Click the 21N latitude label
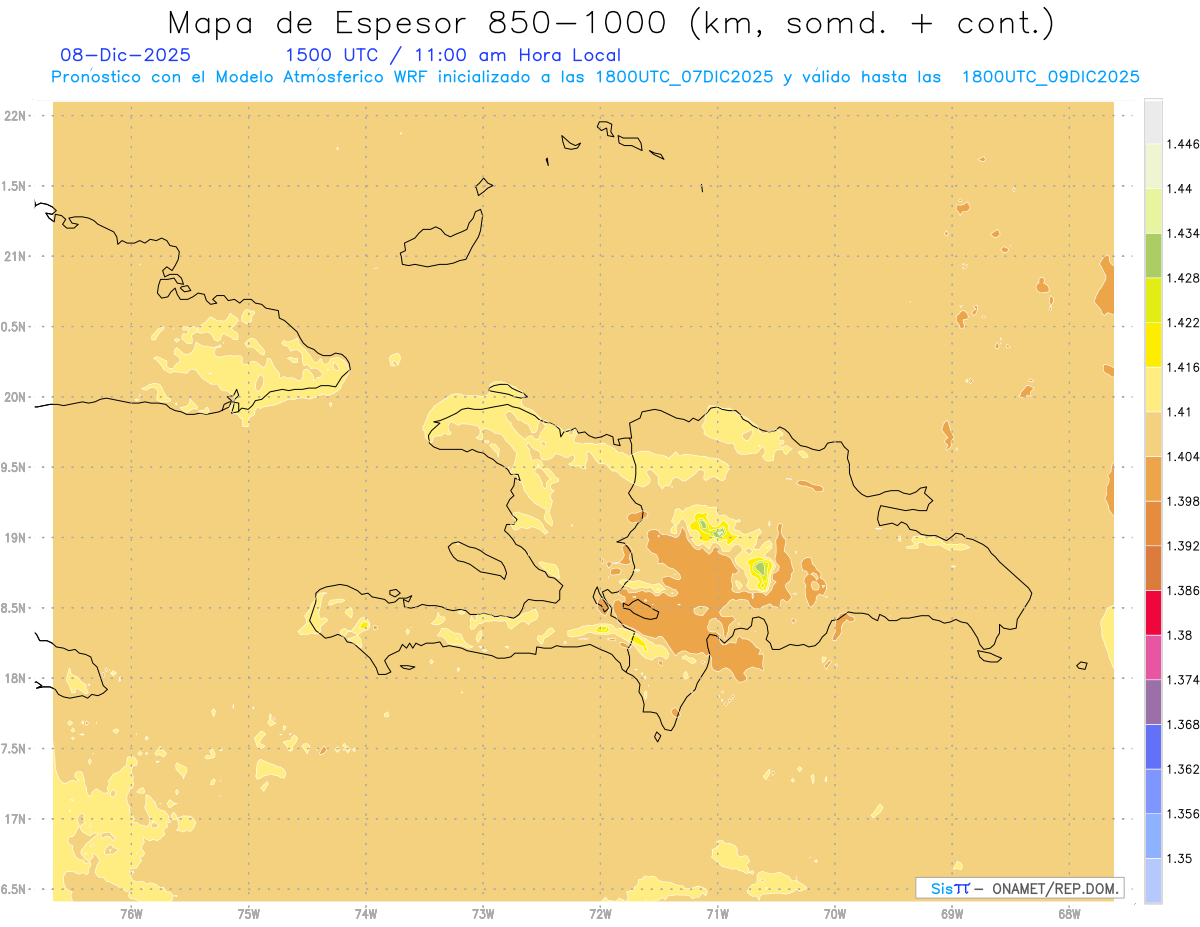The width and height of the screenshot is (1200, 927). pos(15,256)
